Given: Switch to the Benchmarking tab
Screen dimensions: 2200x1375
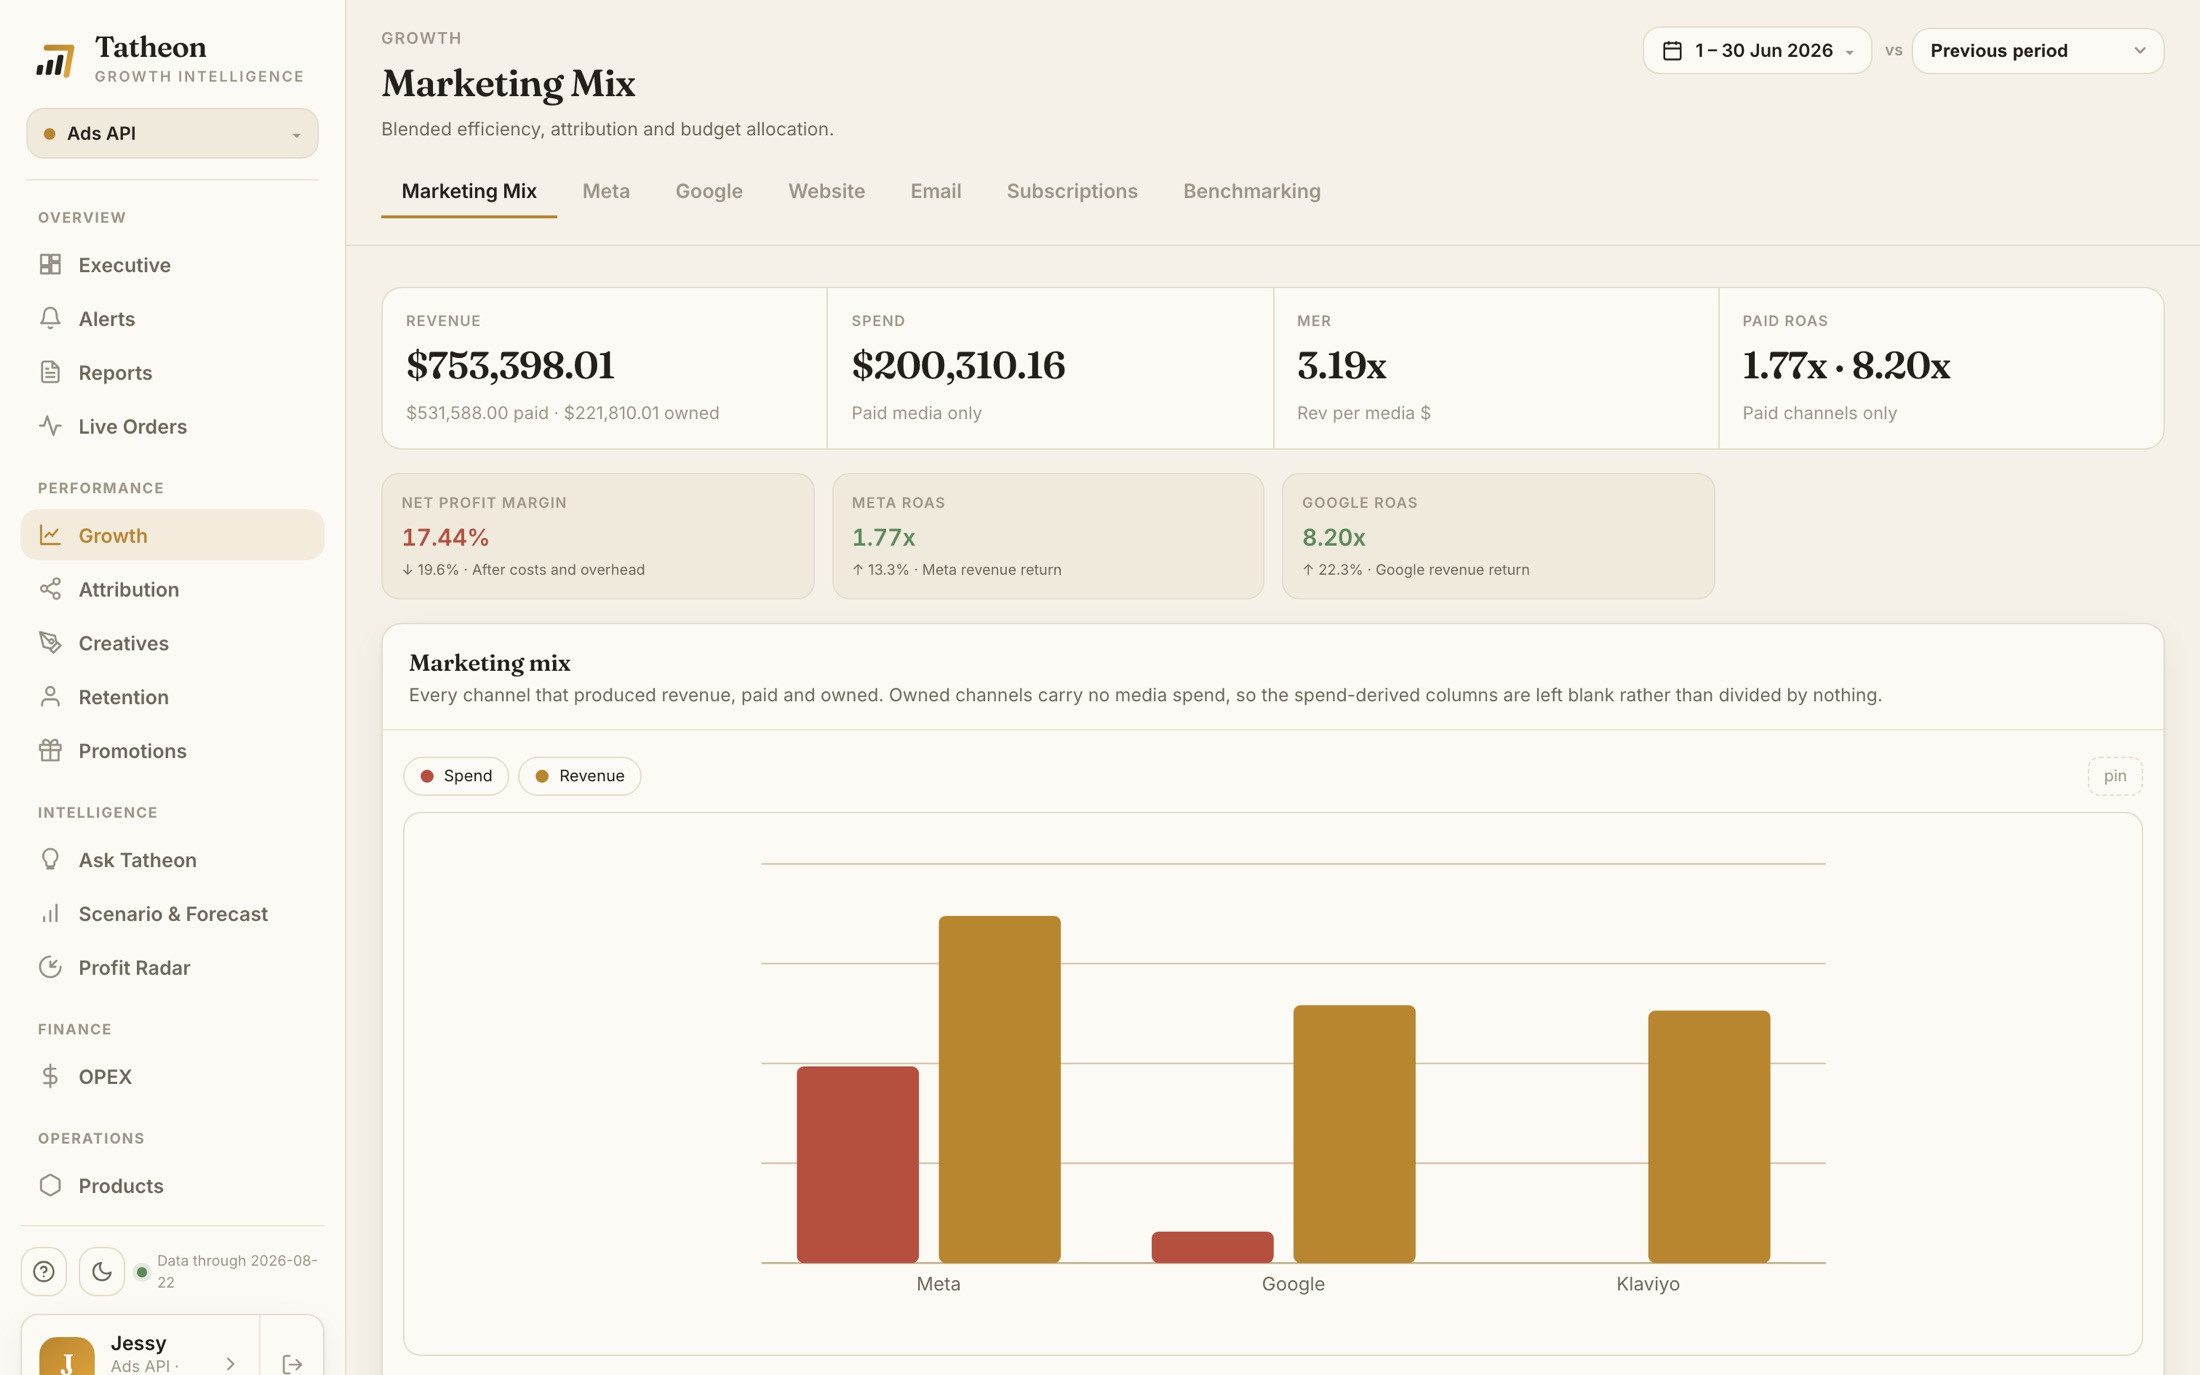Looking at the screenshot, I should (x=1251, y=191).
